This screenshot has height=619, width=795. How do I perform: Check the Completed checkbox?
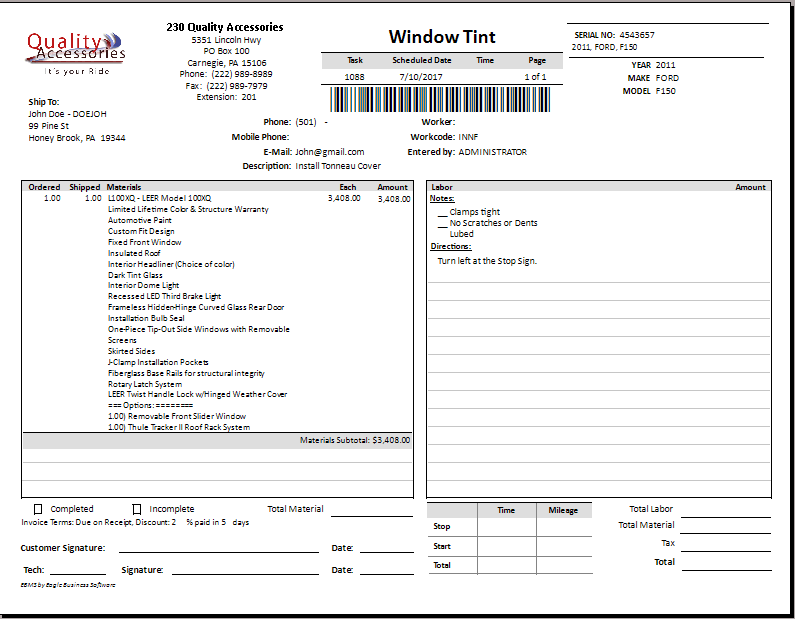point(38,509)
